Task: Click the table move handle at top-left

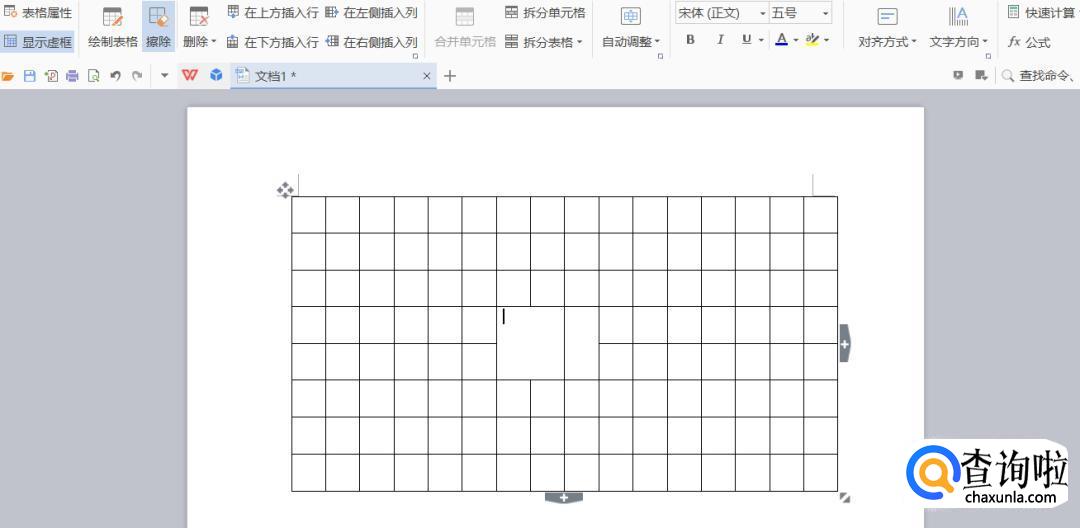Action: pyautogui.click(x=285, y=190)
